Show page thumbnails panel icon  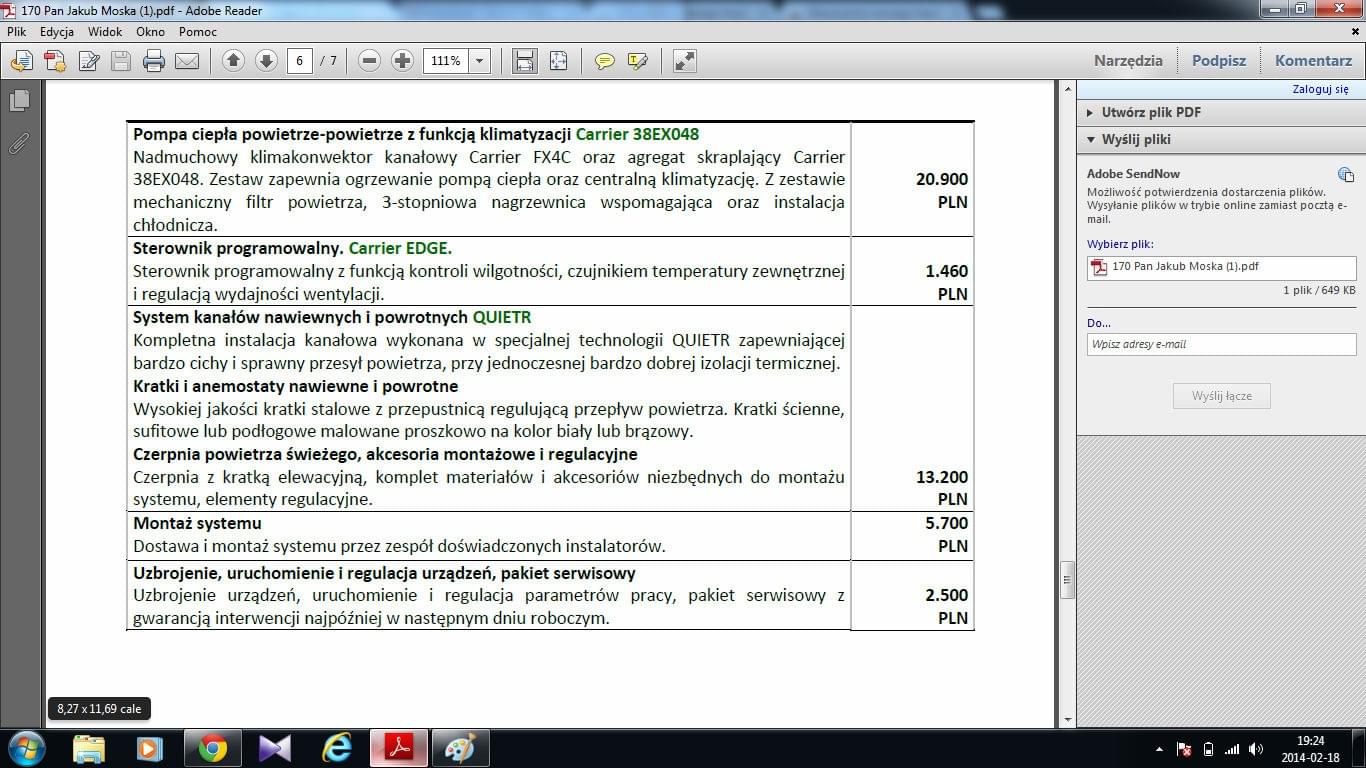18,100
